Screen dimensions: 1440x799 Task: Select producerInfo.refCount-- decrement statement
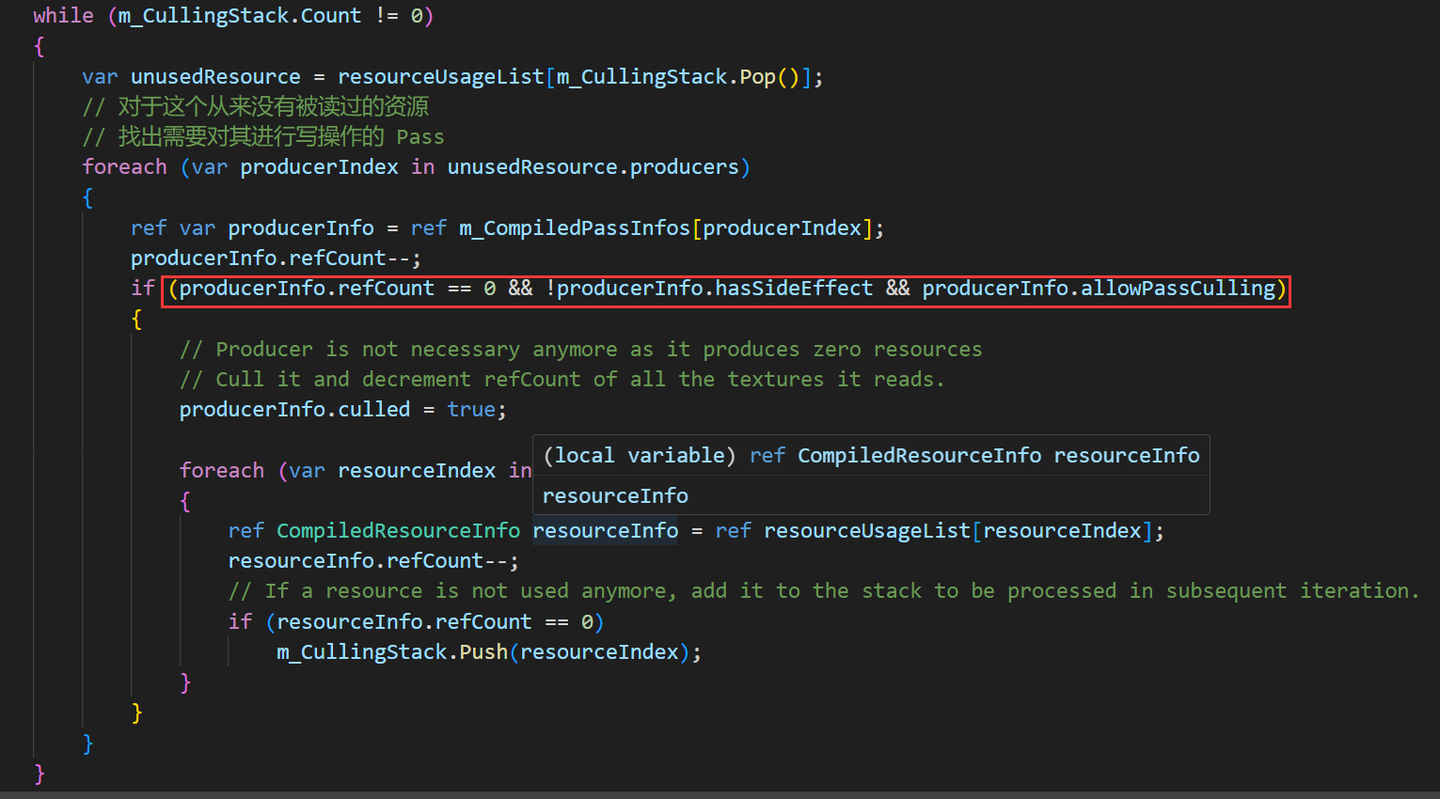[275, 257]
